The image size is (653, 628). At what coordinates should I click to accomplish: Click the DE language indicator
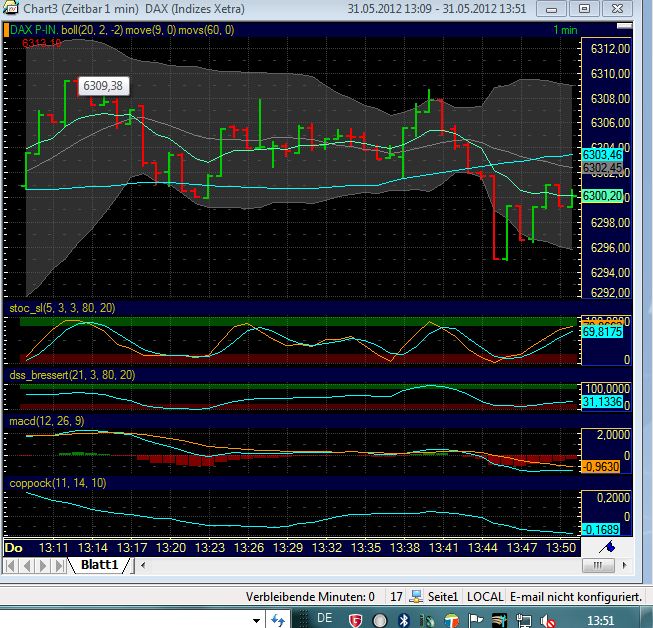(324, 618)
